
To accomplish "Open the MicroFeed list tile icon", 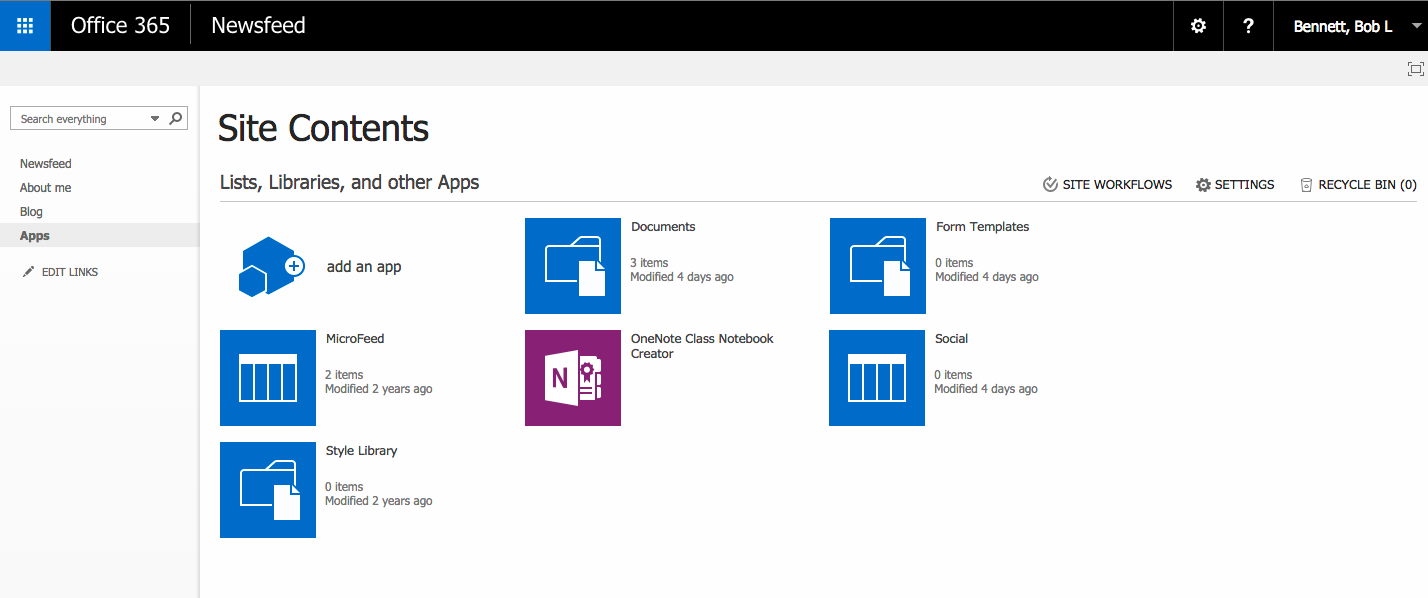I will pos(268,378).
